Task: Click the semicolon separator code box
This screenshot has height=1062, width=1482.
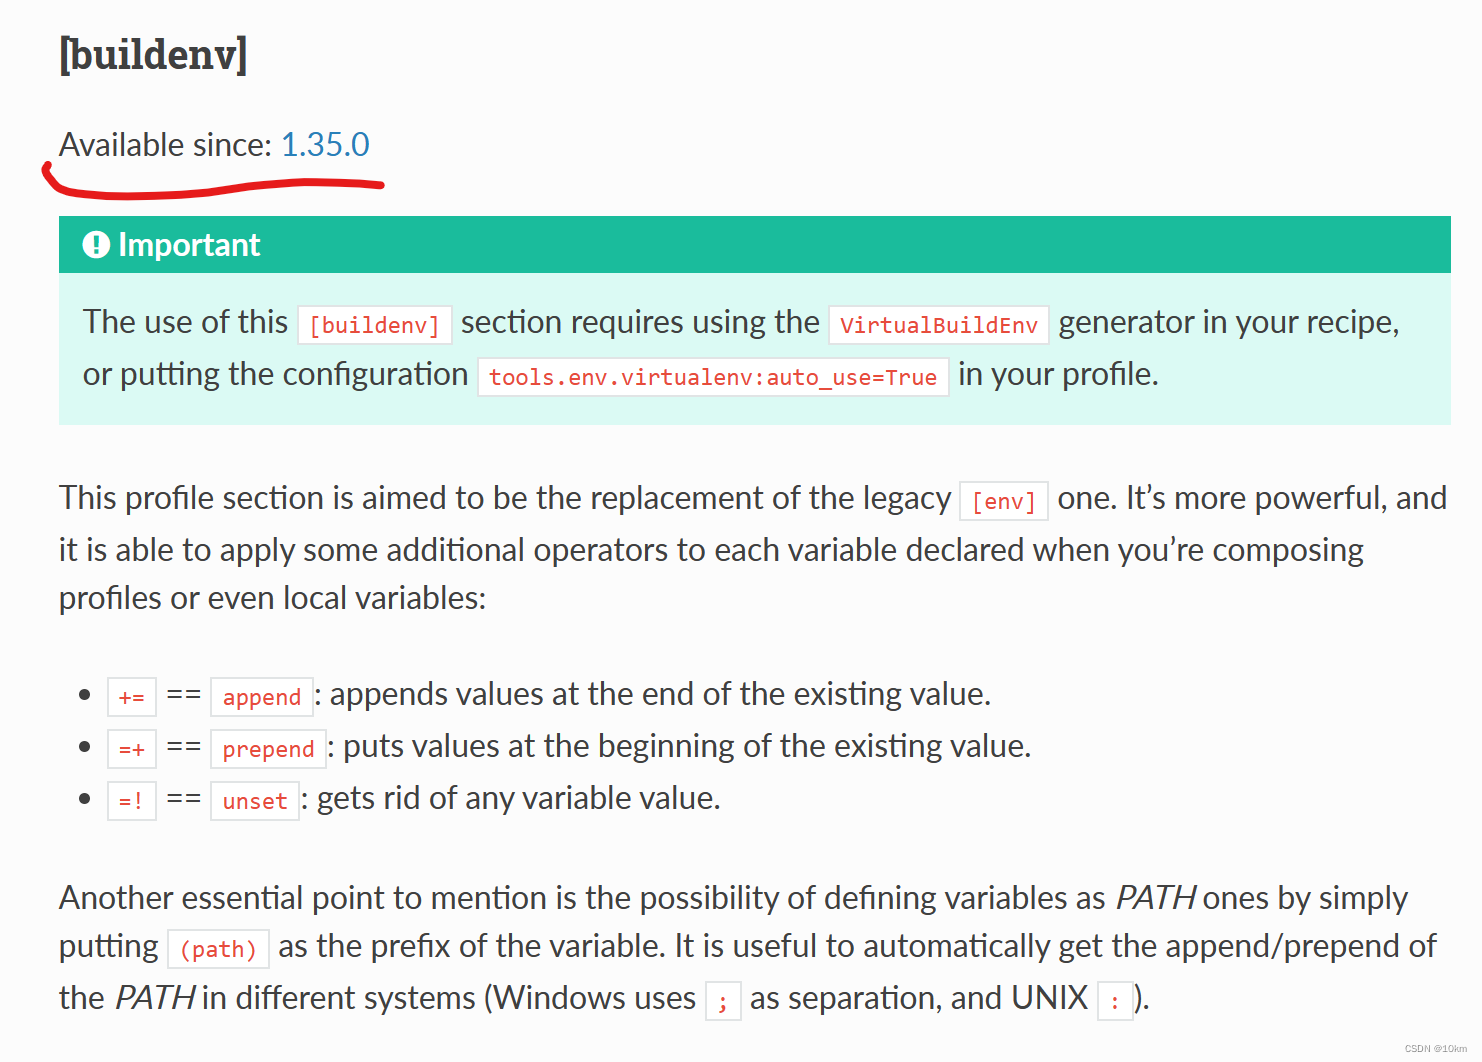Action: click(x=723, y=1001)
